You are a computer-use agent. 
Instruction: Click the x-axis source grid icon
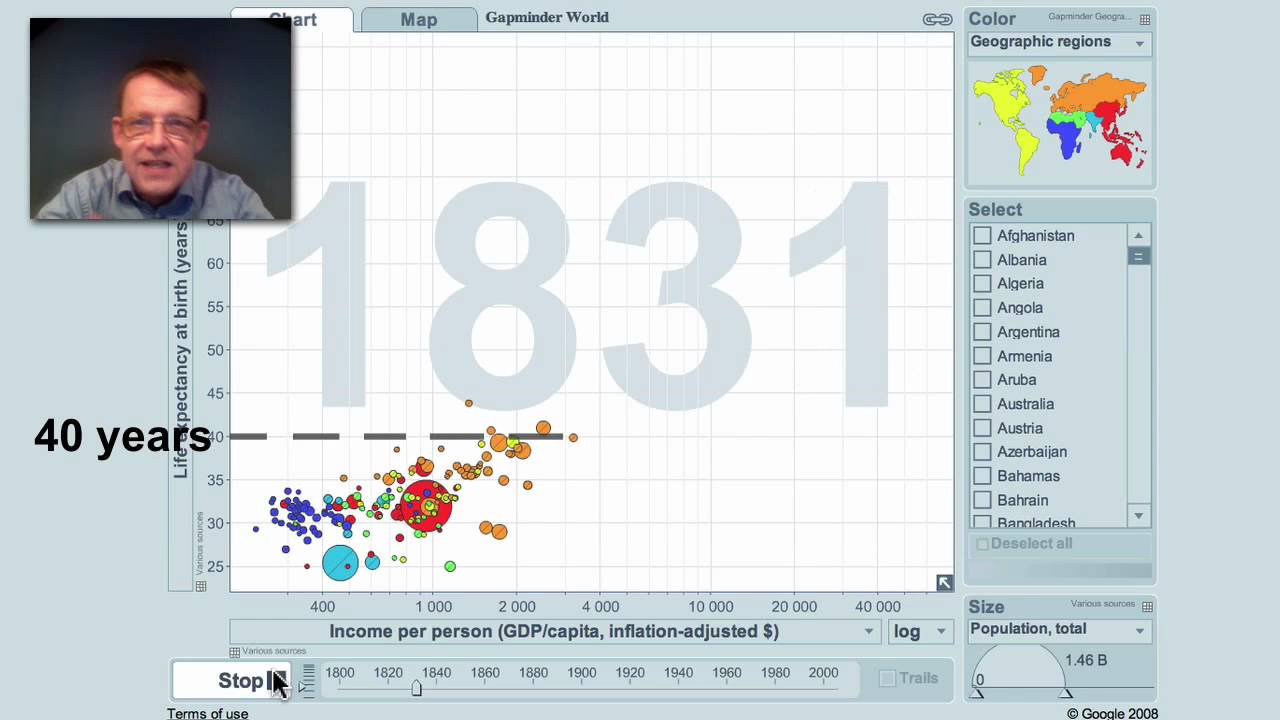[x=235, y=652]
